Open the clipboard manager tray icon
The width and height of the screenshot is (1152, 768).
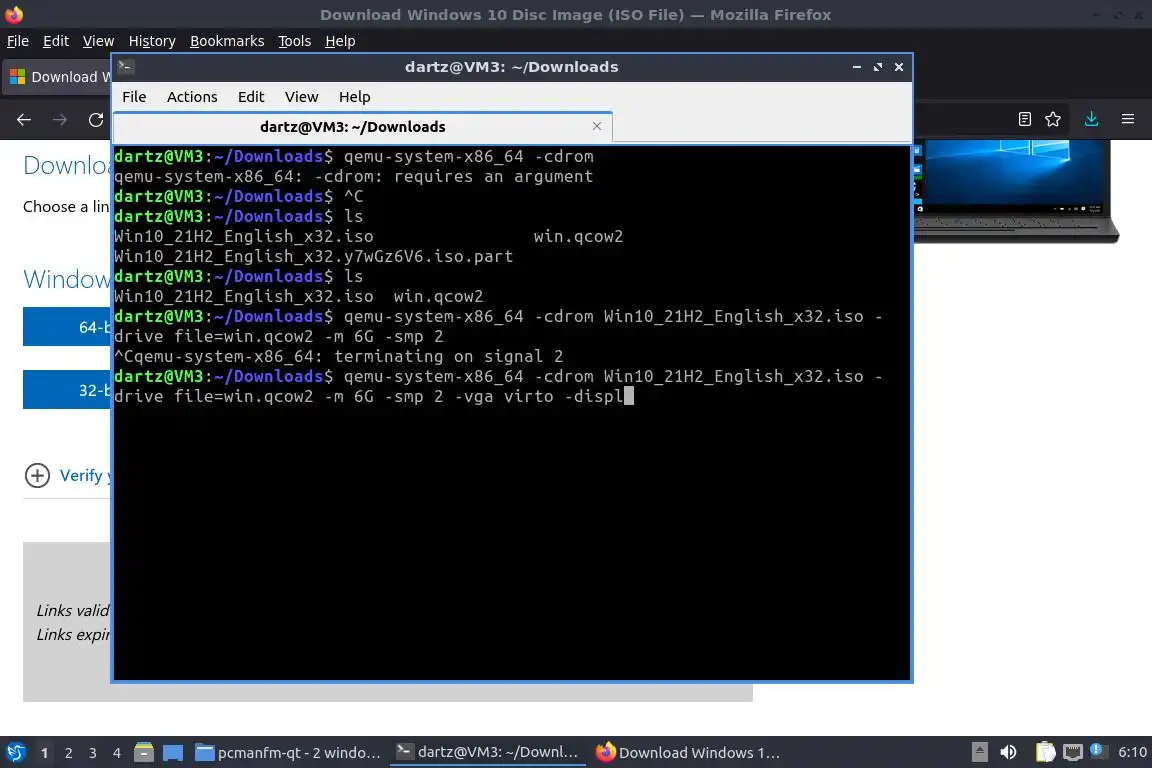(x=1045, y=752)
